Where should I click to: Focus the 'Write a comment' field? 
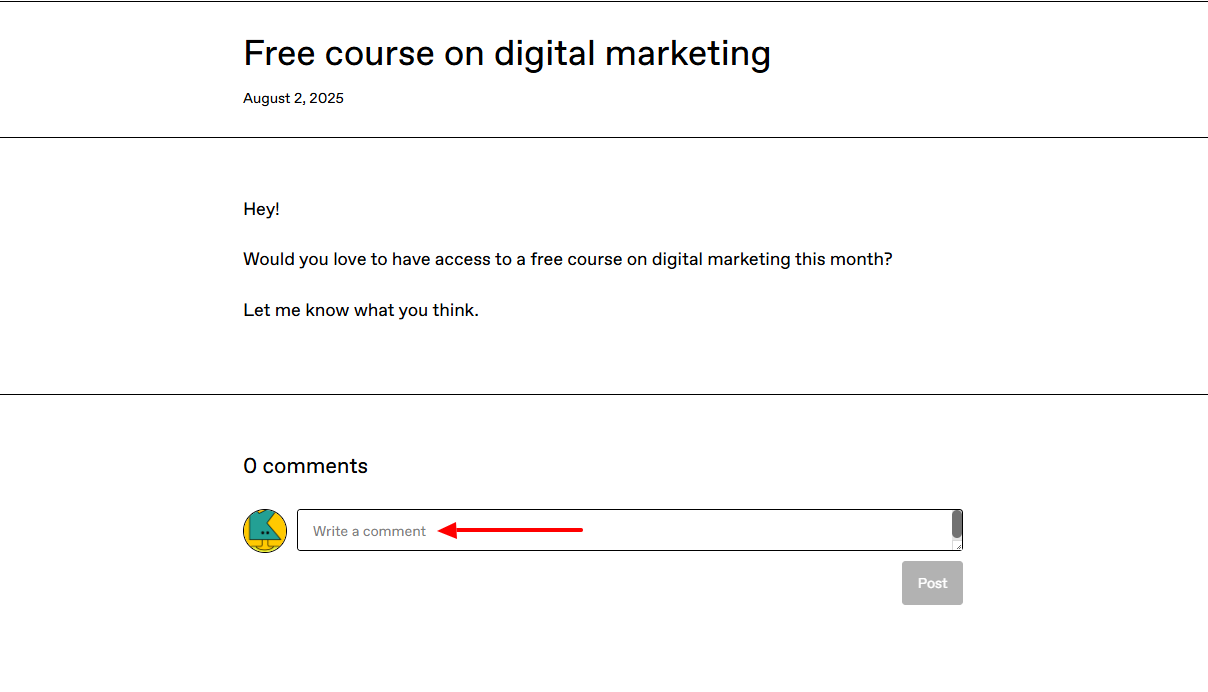(x=630, y=530)
